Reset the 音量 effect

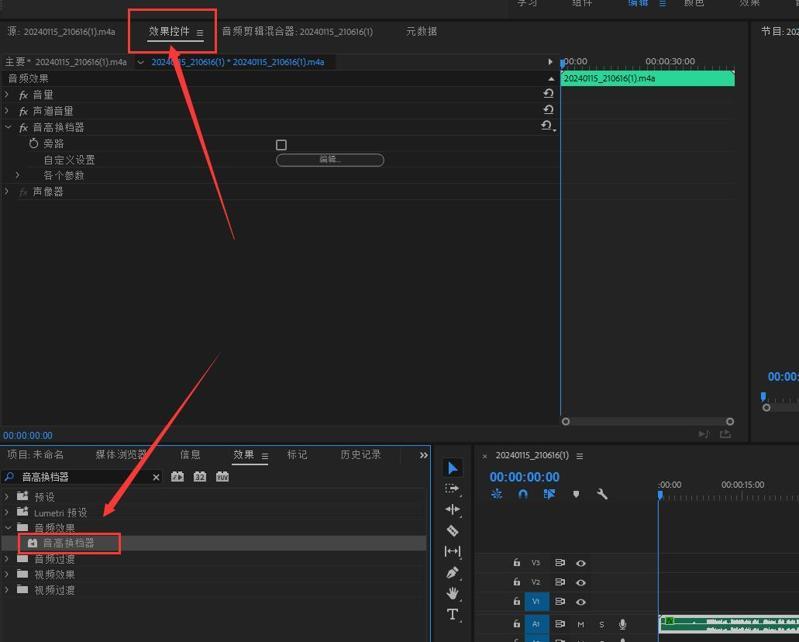point(548,94)
